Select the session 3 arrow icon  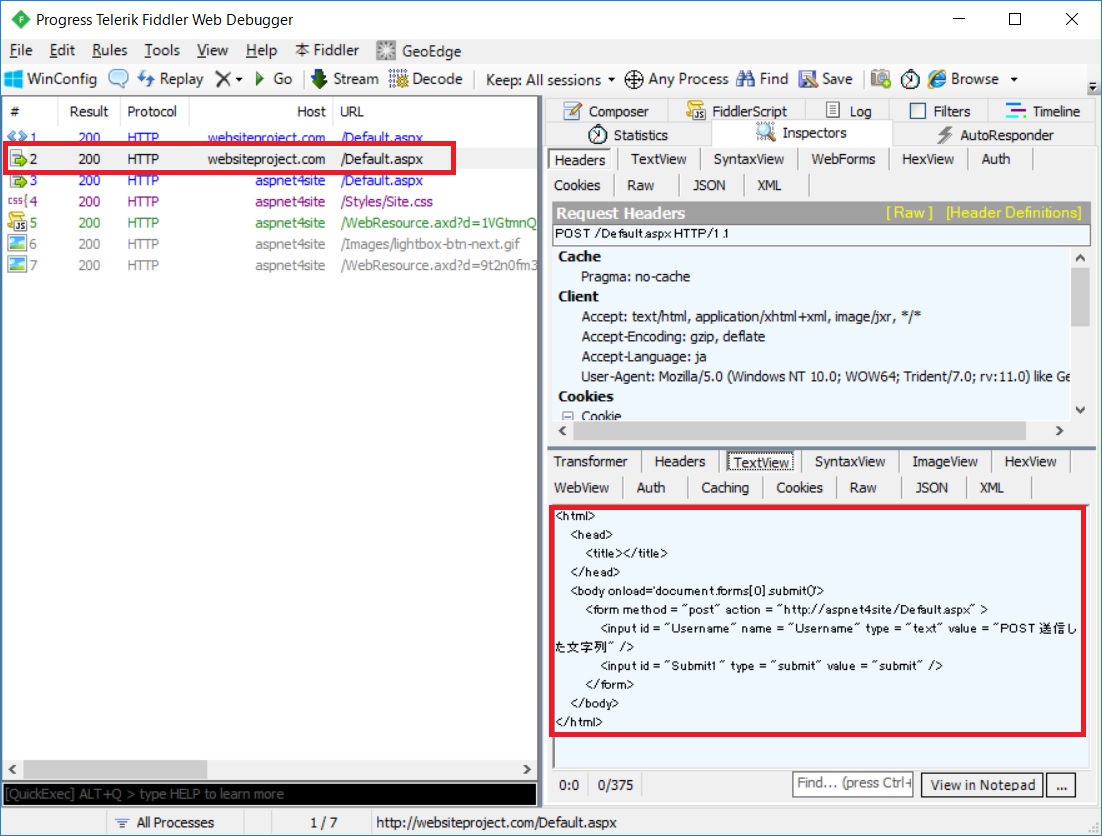(18, 181)
